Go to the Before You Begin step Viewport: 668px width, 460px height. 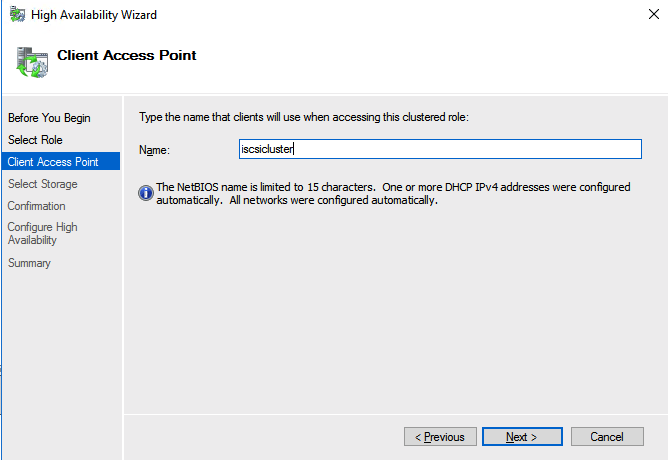pyautogui.click(x=49, y=118)
